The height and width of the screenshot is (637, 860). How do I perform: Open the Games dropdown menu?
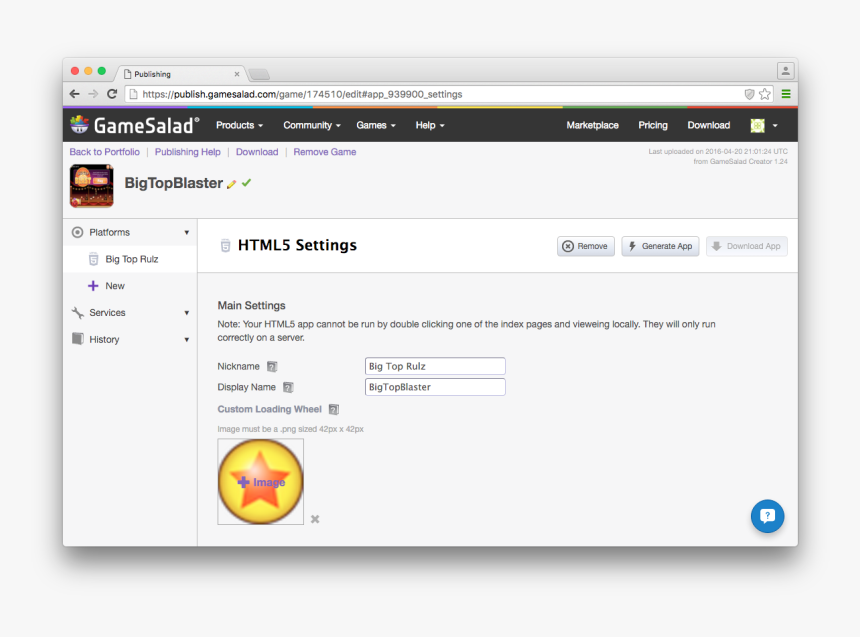pos(376,126)
